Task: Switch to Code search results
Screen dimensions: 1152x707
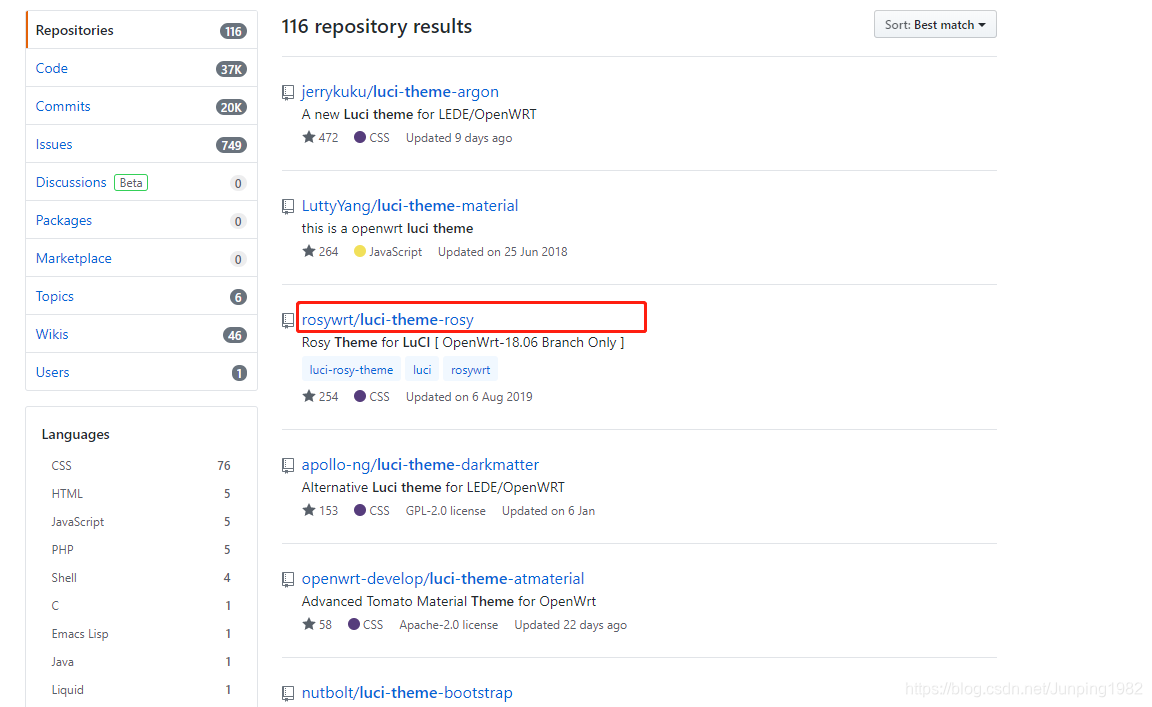Action: coord(142,68)
